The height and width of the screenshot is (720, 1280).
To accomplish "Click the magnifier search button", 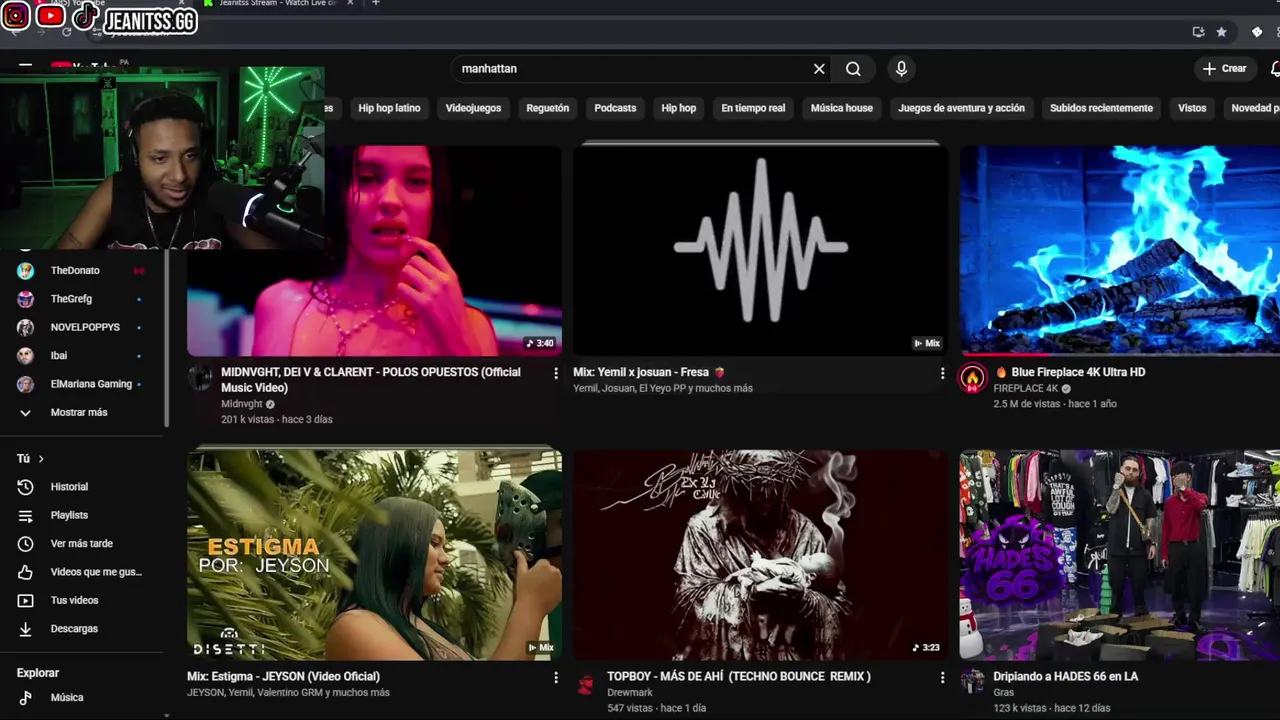I will 853,69.
